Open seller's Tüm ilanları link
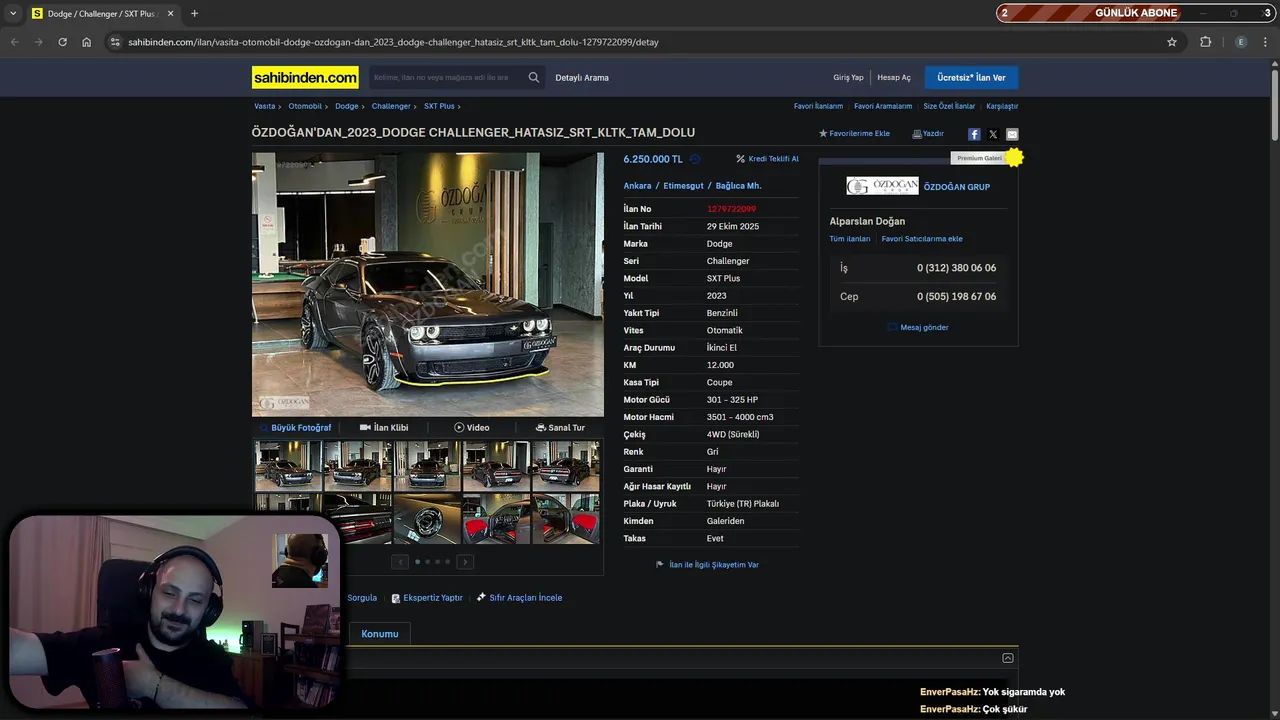Screen dimensions: 1280x720 [x=850, y=239]
